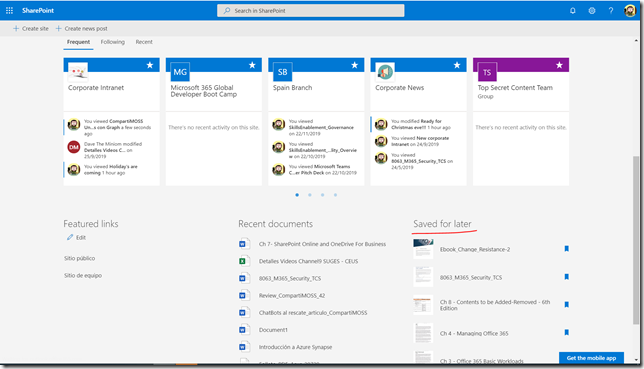Go to first carousel page dot

(297, 195)
